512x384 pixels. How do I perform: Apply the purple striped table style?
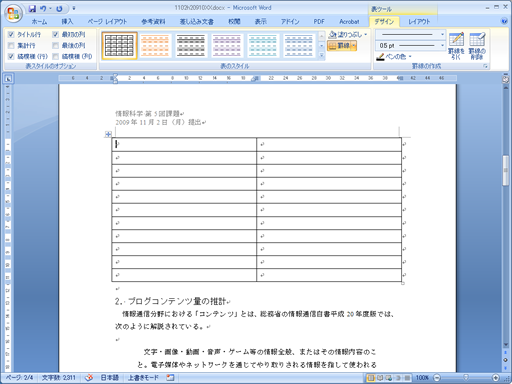click(x=227, y=45)
